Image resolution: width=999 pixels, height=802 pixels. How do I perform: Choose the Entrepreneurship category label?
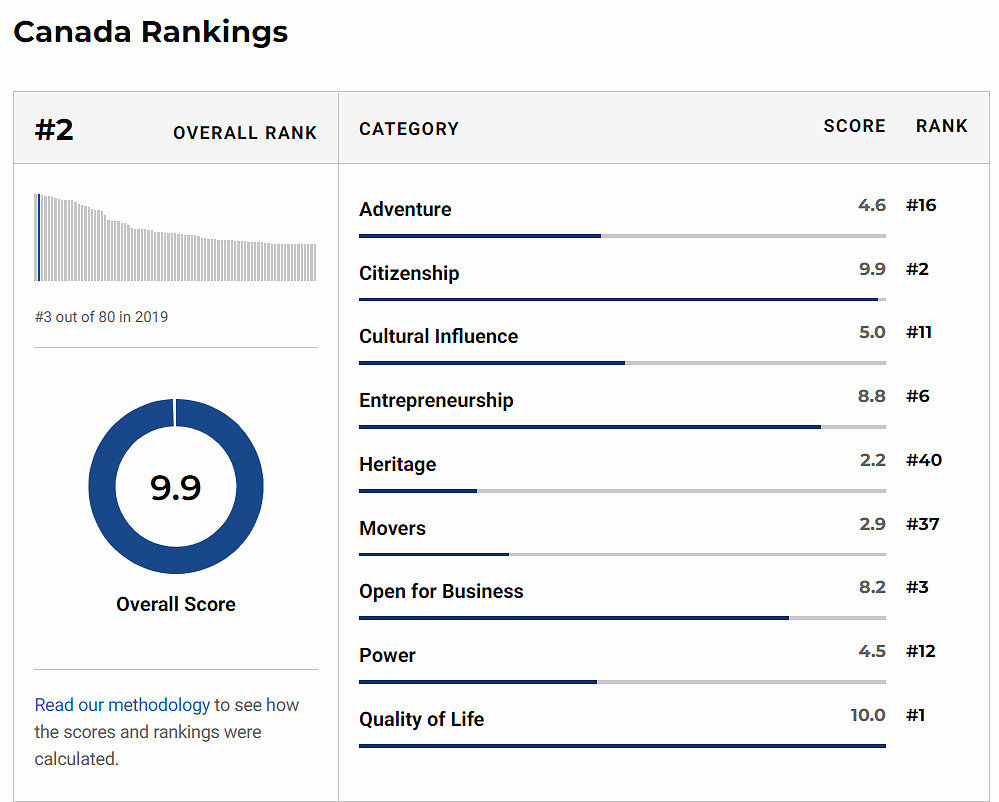click(436, 400)
